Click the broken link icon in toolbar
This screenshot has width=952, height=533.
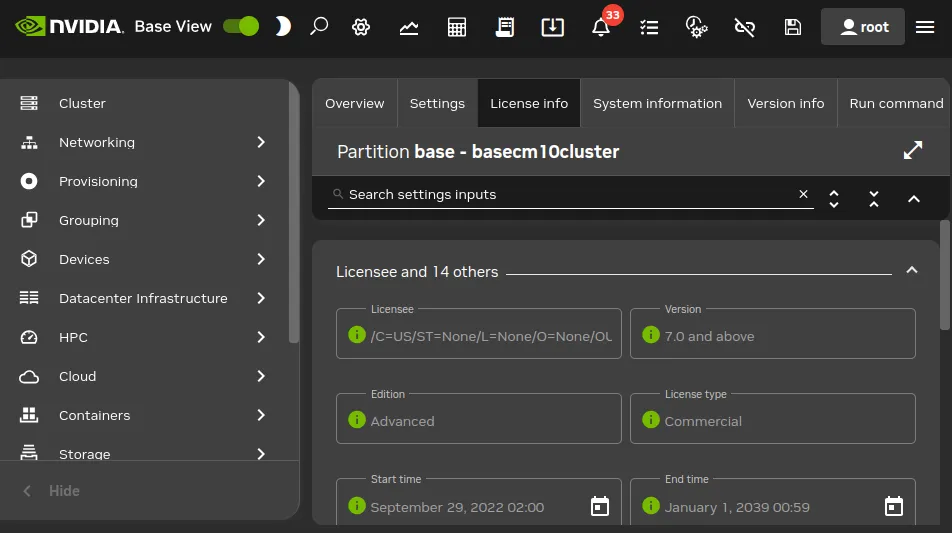pyautogui.click(x=744, y=27)
